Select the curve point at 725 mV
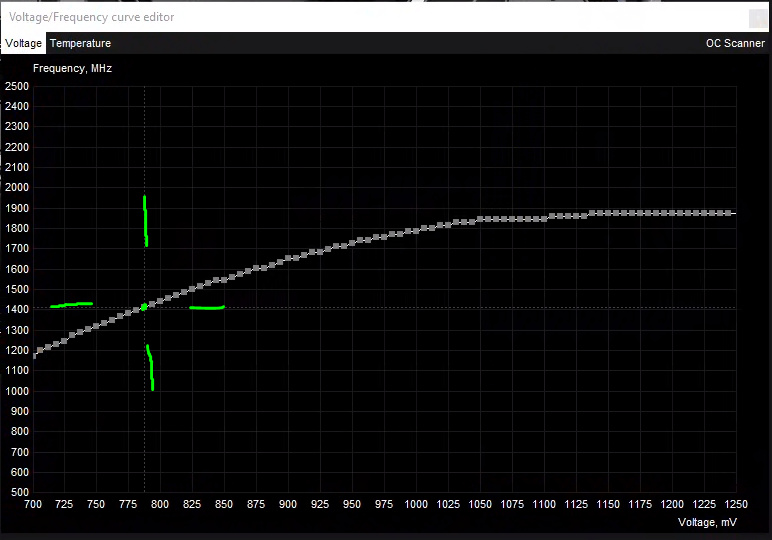The height and width of the screenshot is (540, 772). click(x=64, y=341)
